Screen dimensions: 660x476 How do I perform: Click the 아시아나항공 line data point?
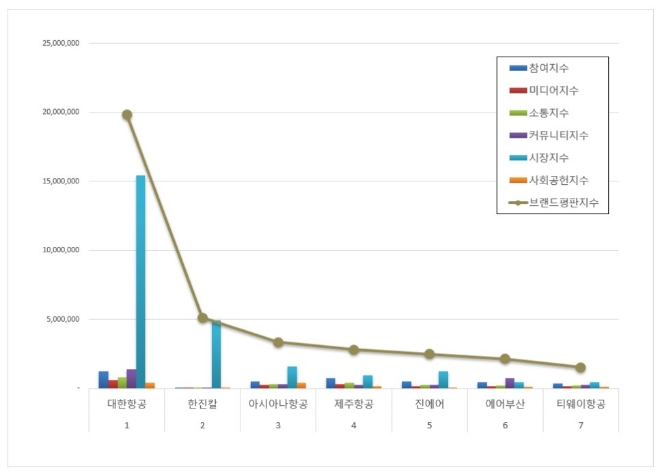pyautogui.click(x=278, y=342)
